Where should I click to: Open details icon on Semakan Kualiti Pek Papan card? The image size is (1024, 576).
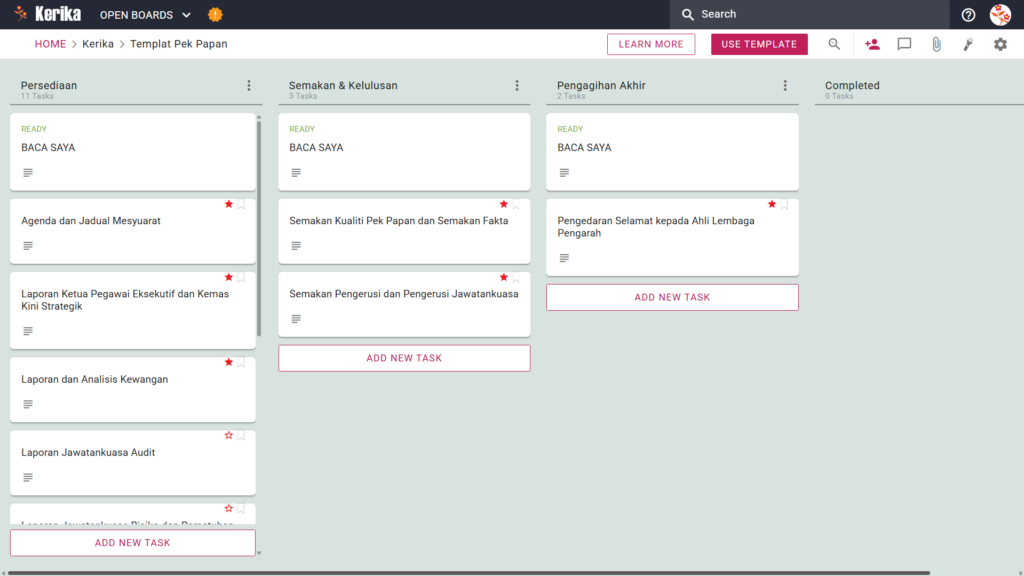tap(296, 246)
